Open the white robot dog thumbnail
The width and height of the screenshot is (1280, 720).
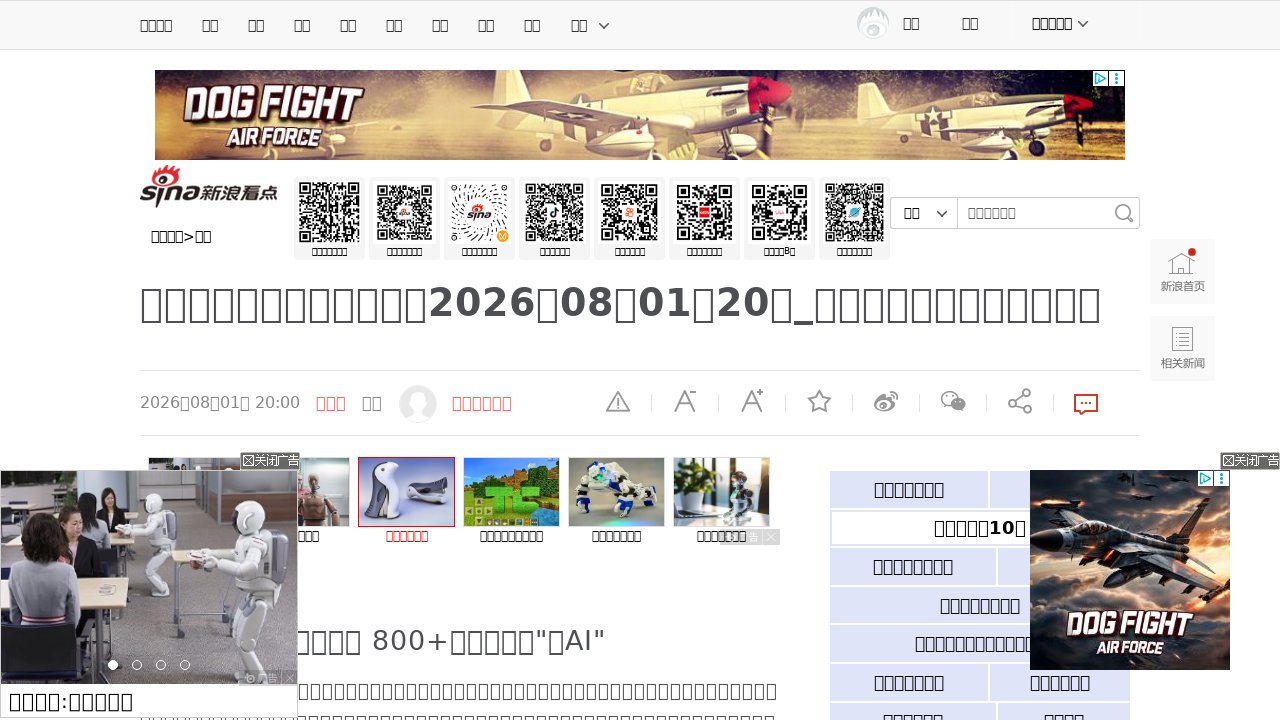pyautogui.click(x=616, y=492)
